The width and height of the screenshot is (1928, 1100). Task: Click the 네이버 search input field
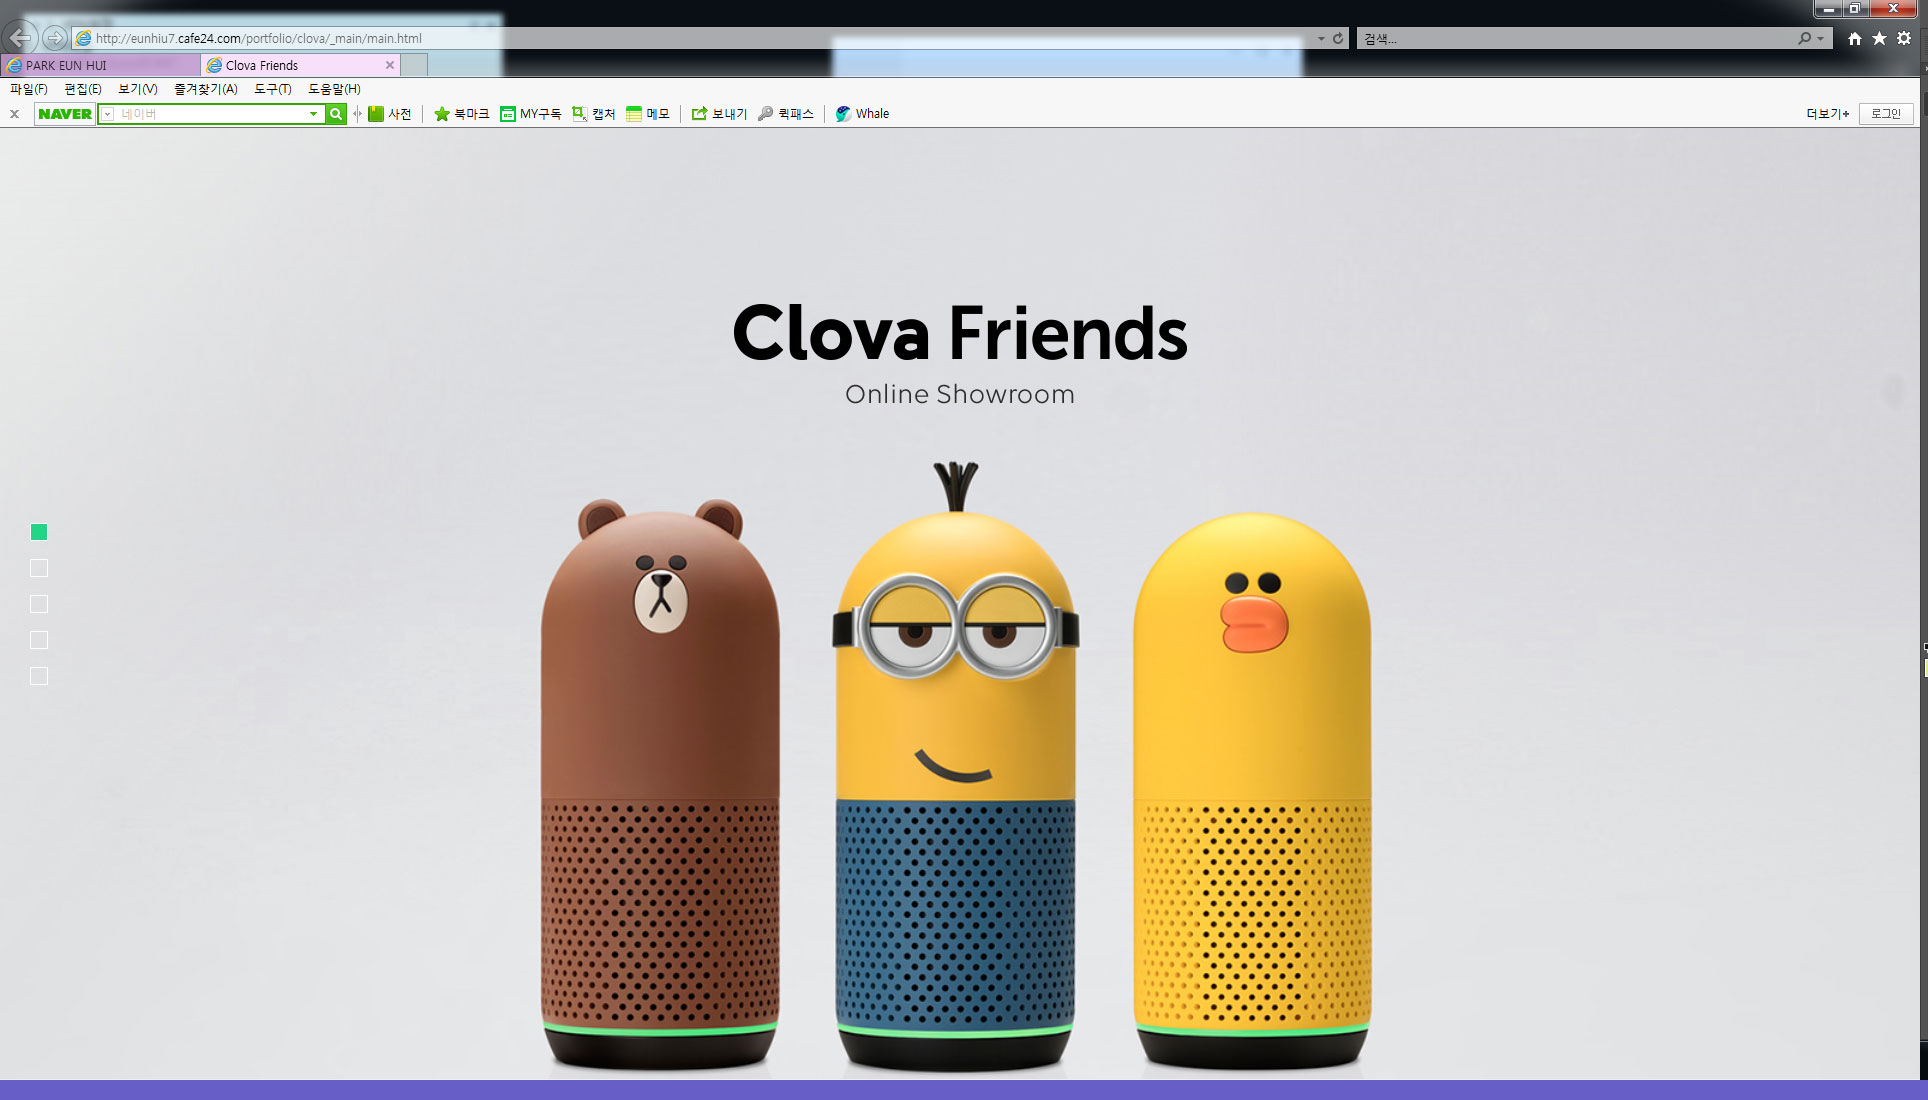(211, 114)
